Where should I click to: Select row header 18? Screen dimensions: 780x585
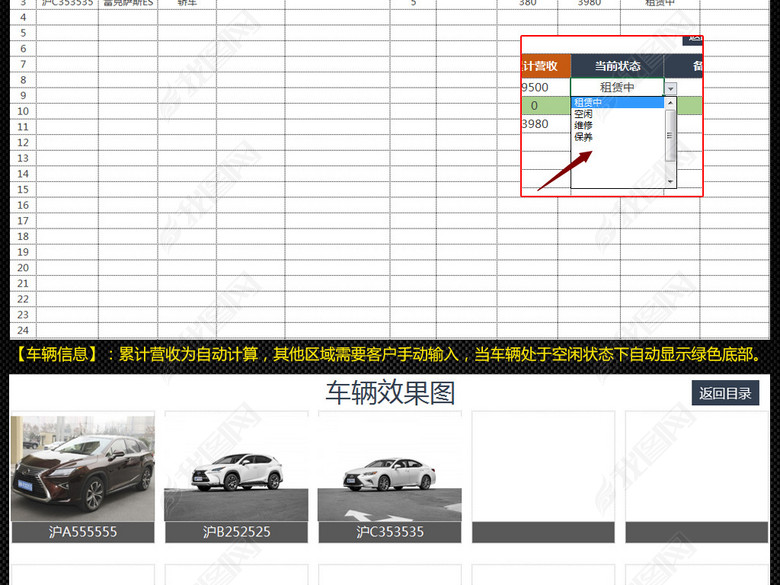click(23, 236)
